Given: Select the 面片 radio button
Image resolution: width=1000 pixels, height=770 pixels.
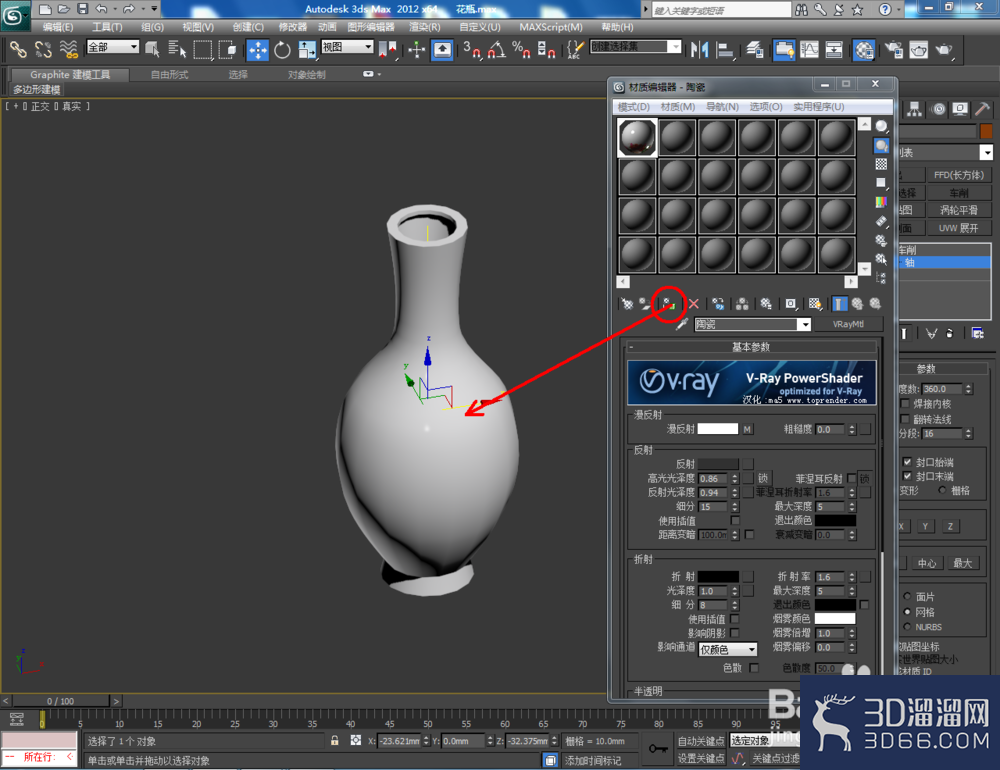Looking at the screenshot, I should point(907,596).
